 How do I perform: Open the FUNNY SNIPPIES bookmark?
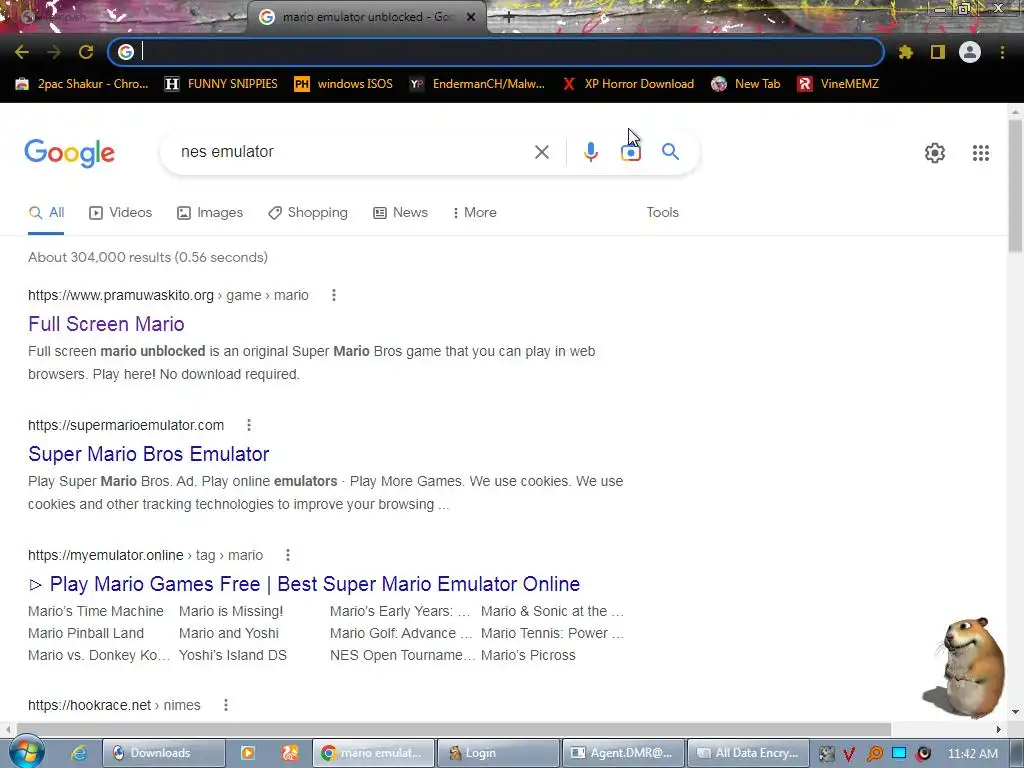coord(221,84)
